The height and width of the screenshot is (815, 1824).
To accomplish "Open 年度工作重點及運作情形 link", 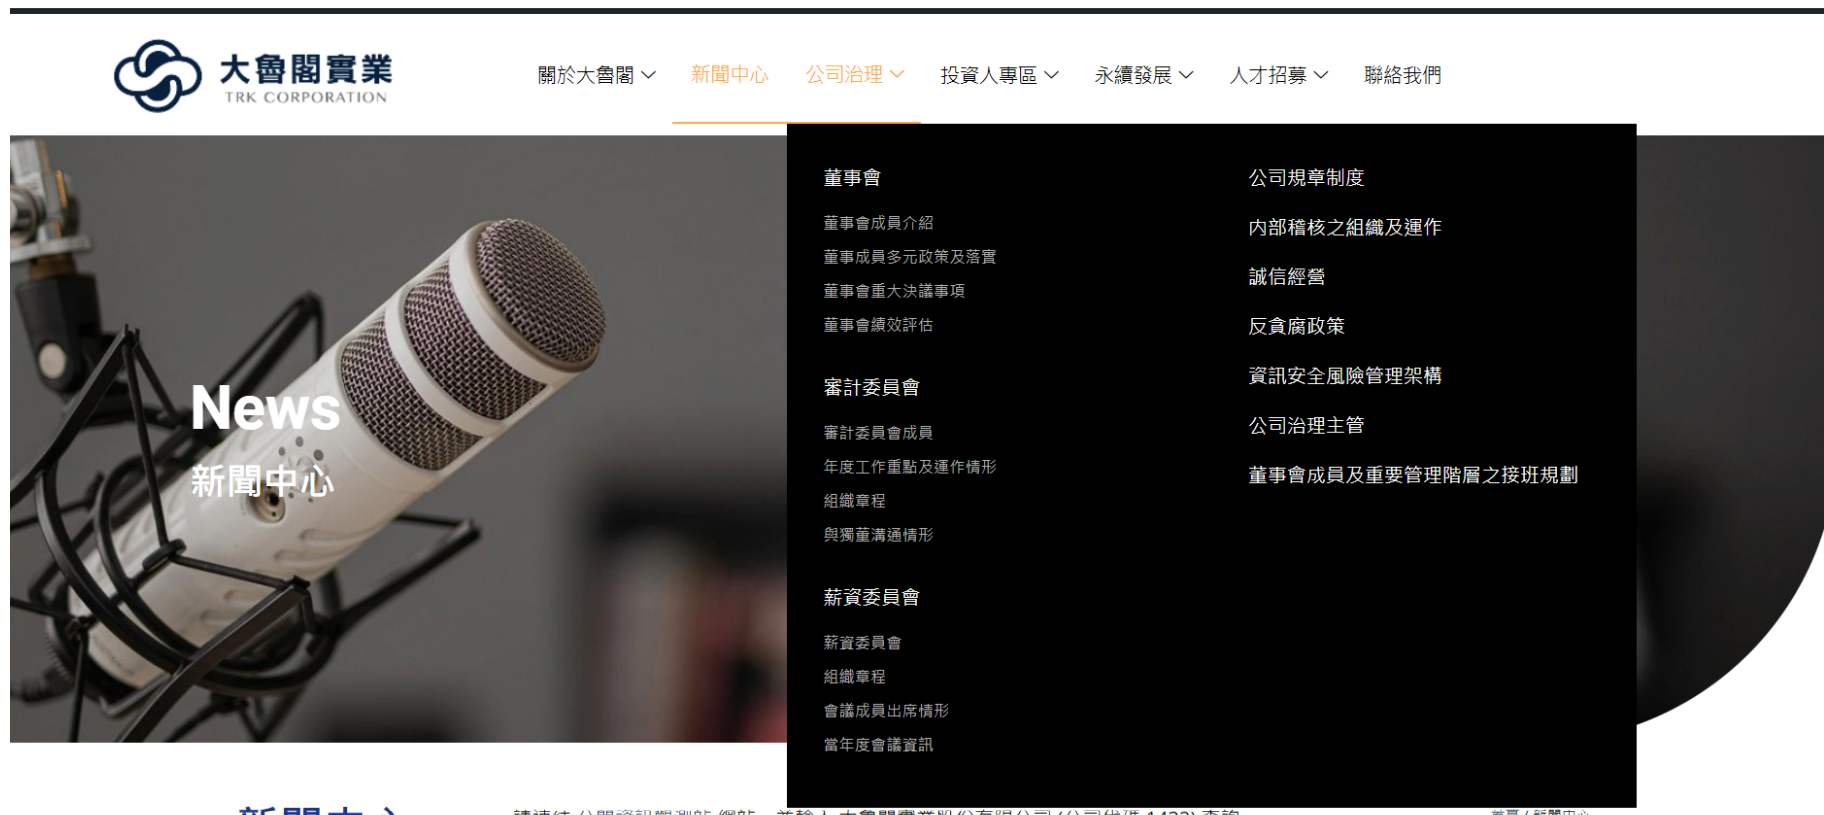I will coord(910,467).
